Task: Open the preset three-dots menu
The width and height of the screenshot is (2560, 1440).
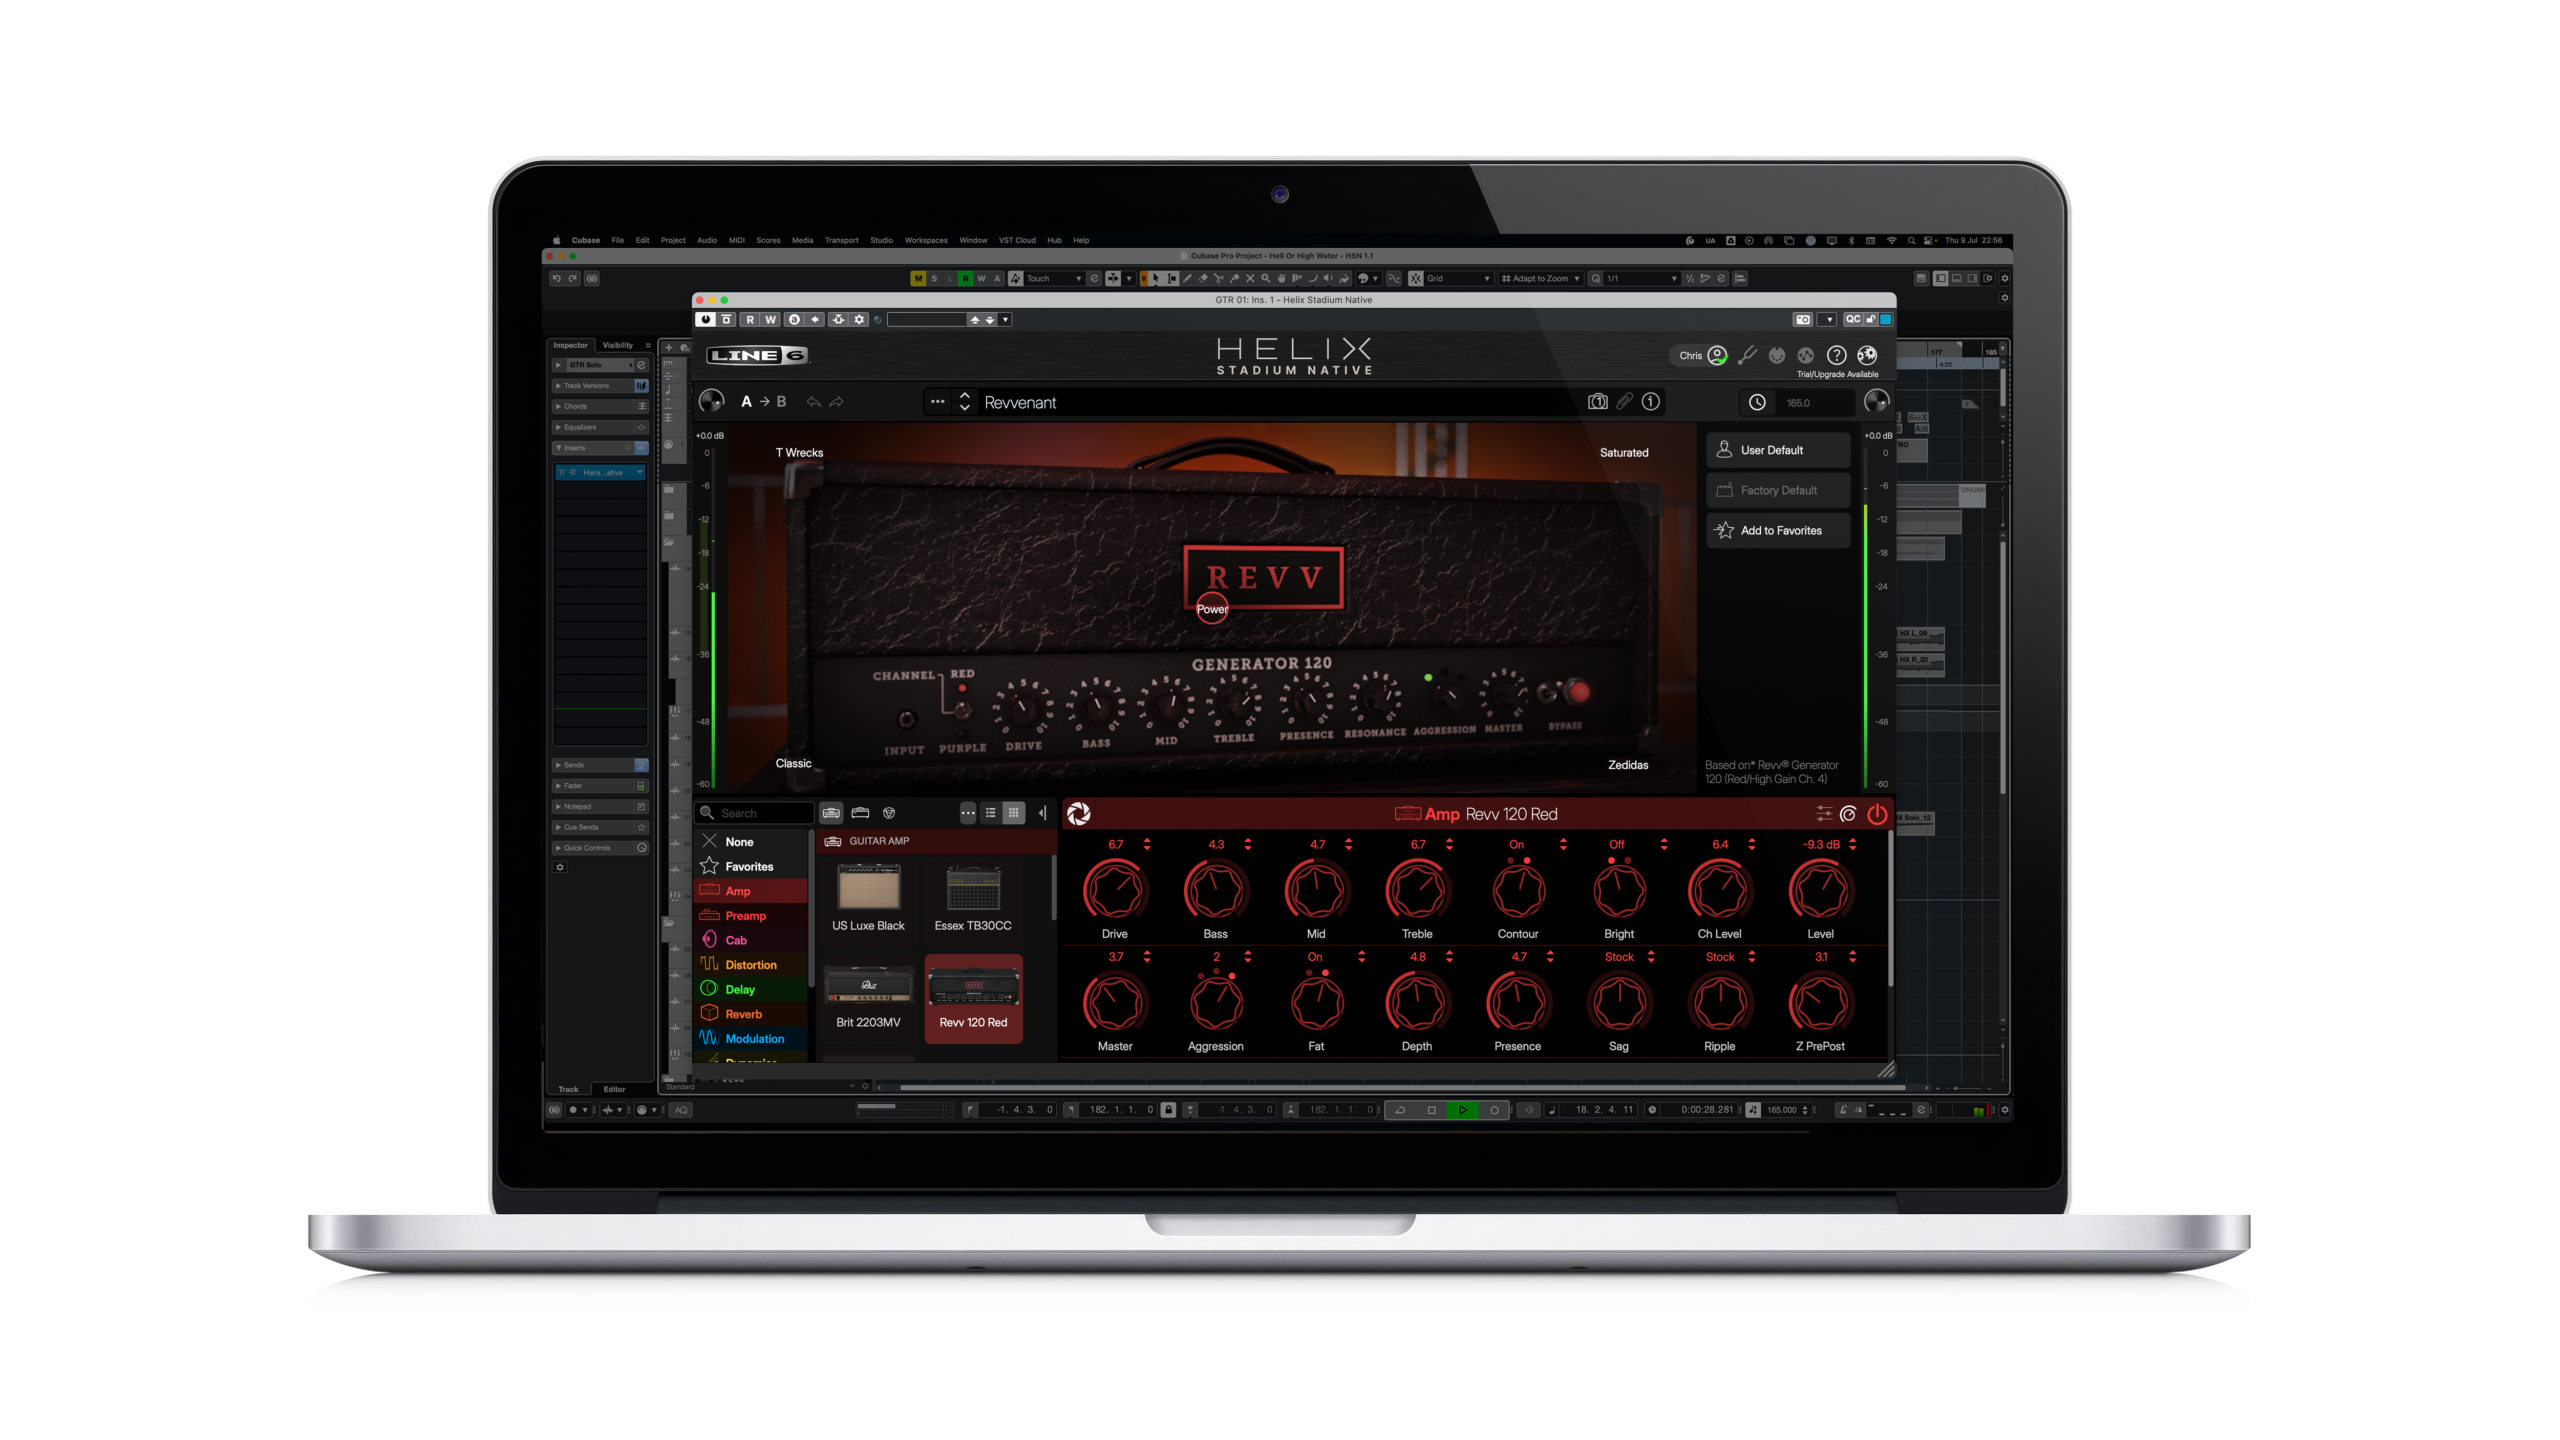Action: click(937, 402)
